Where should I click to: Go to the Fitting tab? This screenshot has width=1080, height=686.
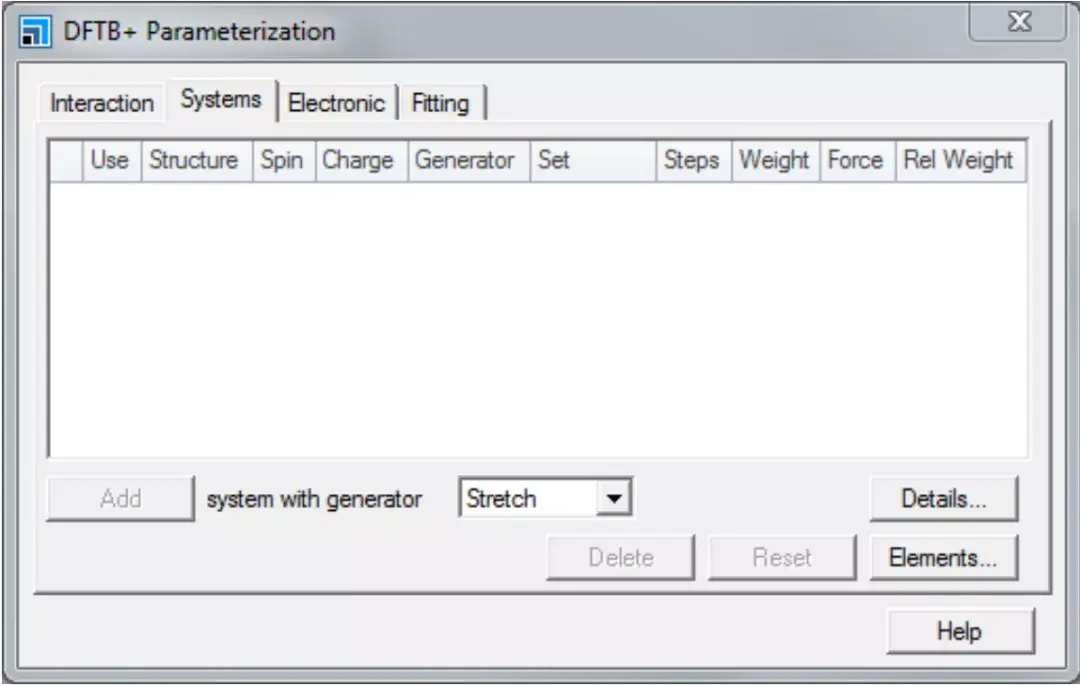[441, 103]
